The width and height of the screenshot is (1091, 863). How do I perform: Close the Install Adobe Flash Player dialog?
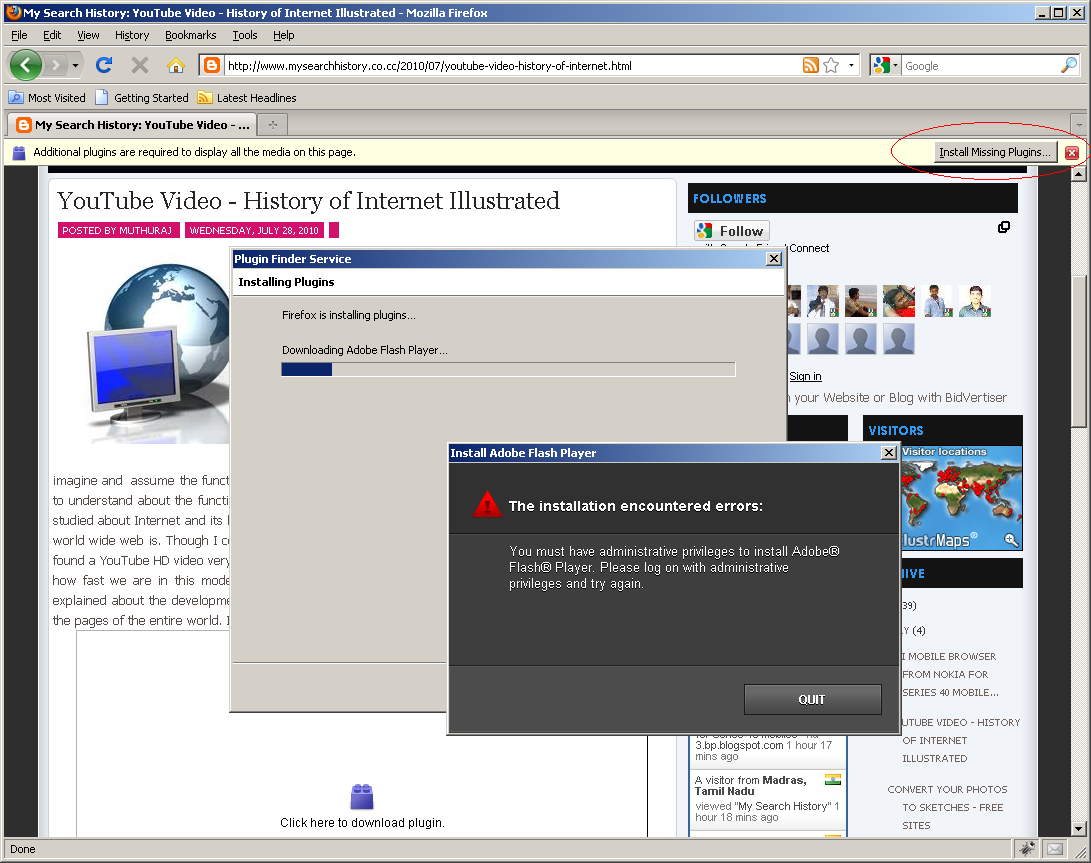(889, 452)
